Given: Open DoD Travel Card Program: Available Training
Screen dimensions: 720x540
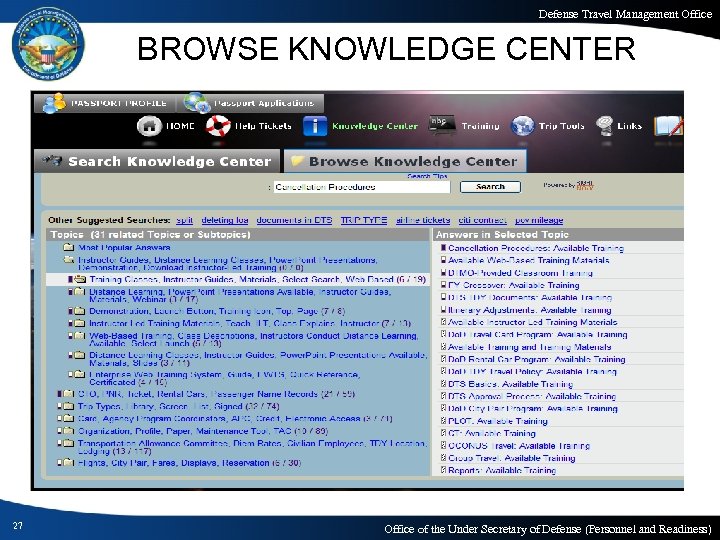Looking at the screenshot, I should [538, 334].
